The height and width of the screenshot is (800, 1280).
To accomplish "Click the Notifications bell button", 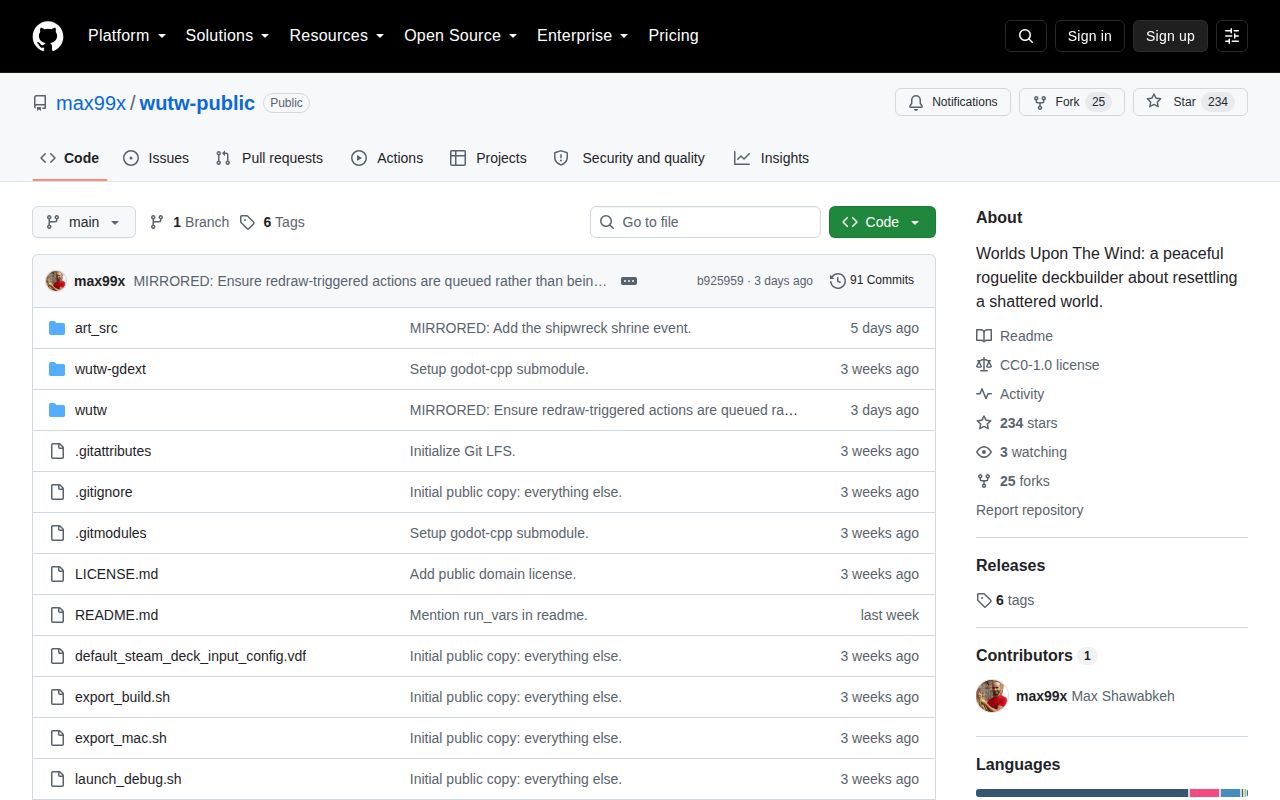I will point(953,102).
